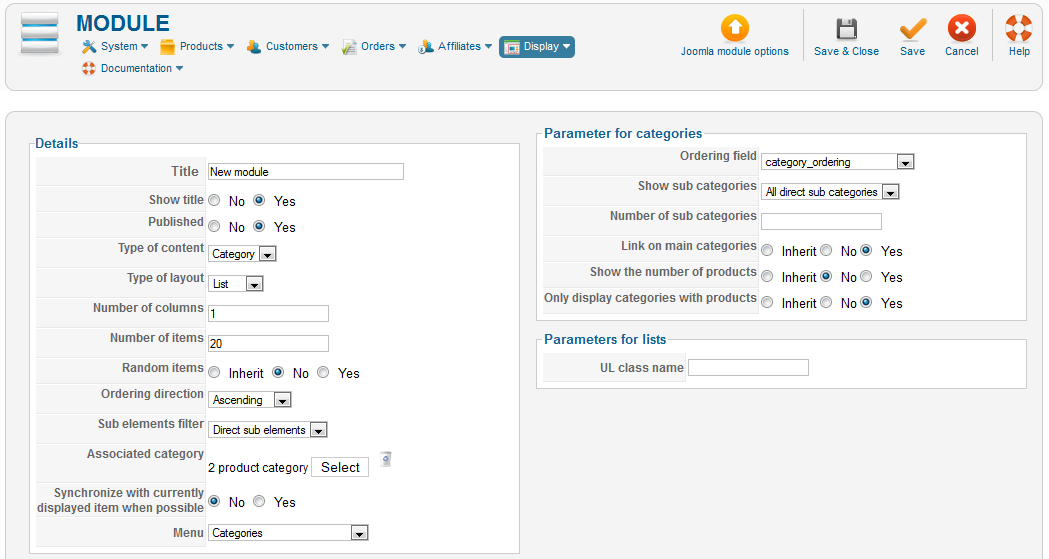1049x559 pixels.
Task: Open Help via the lifebuoy icon
Action: (1018, 28)
